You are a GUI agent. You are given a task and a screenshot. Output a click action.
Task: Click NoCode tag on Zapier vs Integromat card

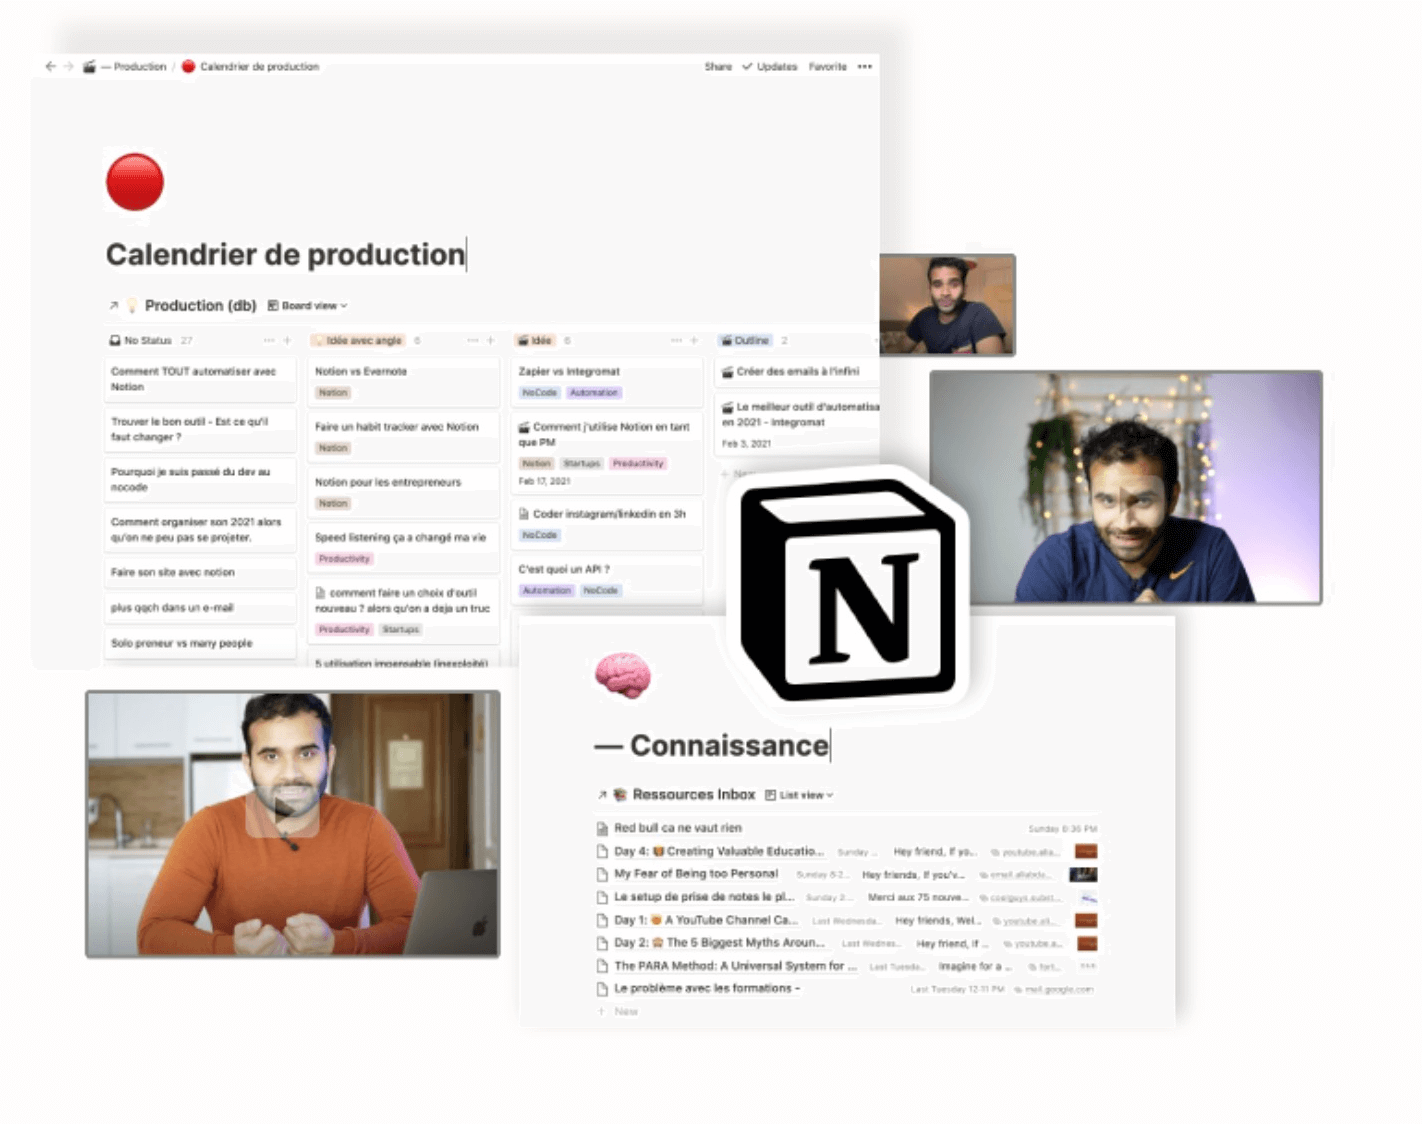pyautogui.click(x=539, y=393)
